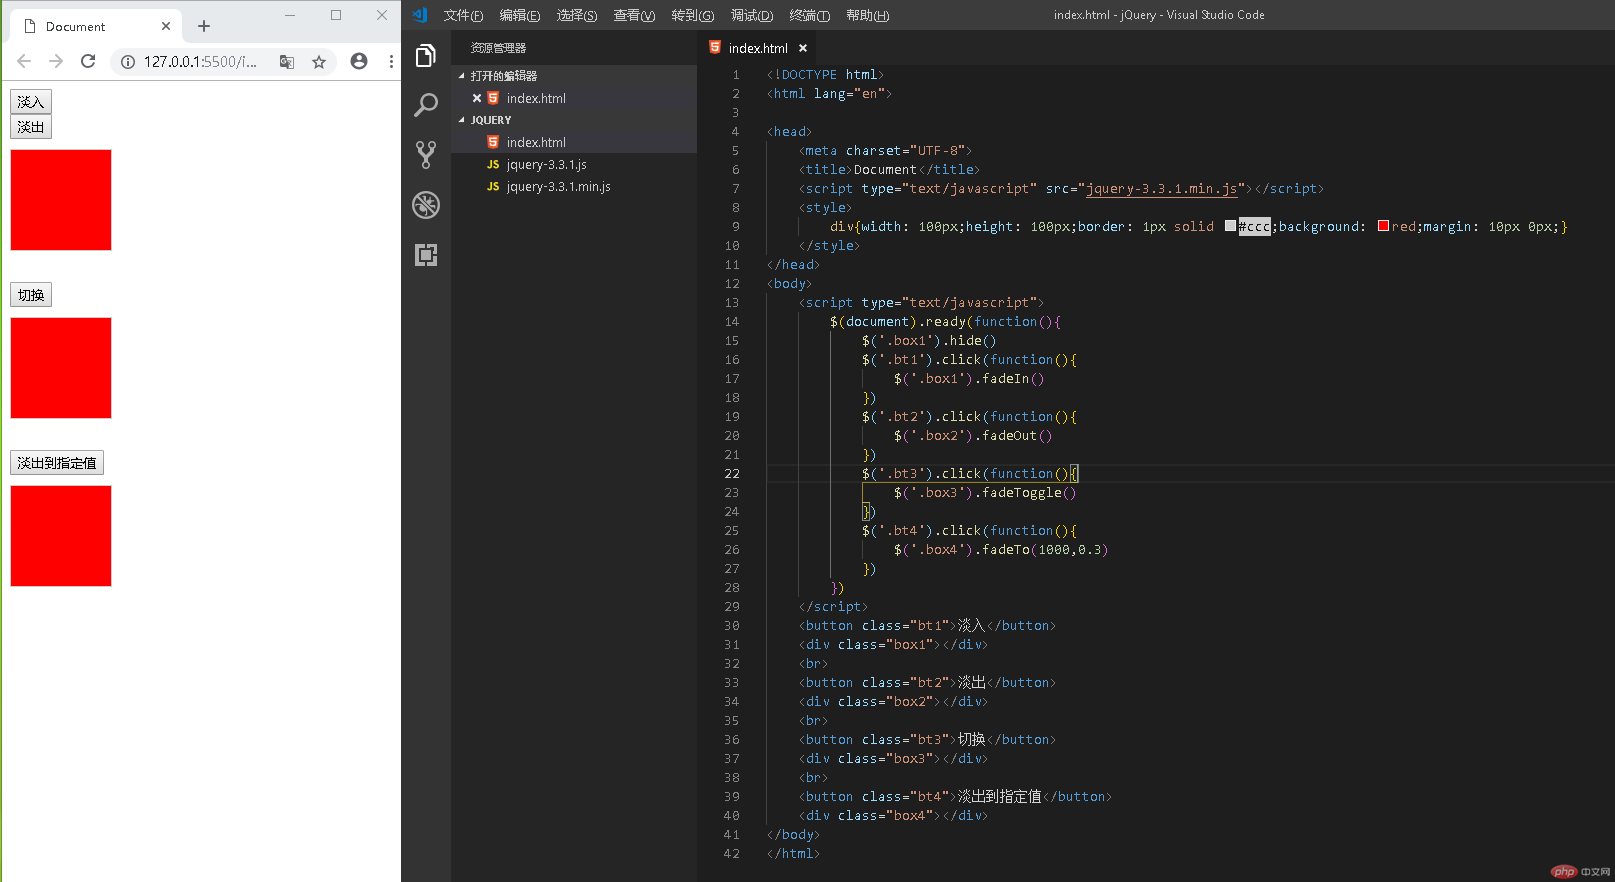Viewport: 1615px width, 882px height.
Task: Open the Chrome three-dot menu
Action: coord(391,61)
